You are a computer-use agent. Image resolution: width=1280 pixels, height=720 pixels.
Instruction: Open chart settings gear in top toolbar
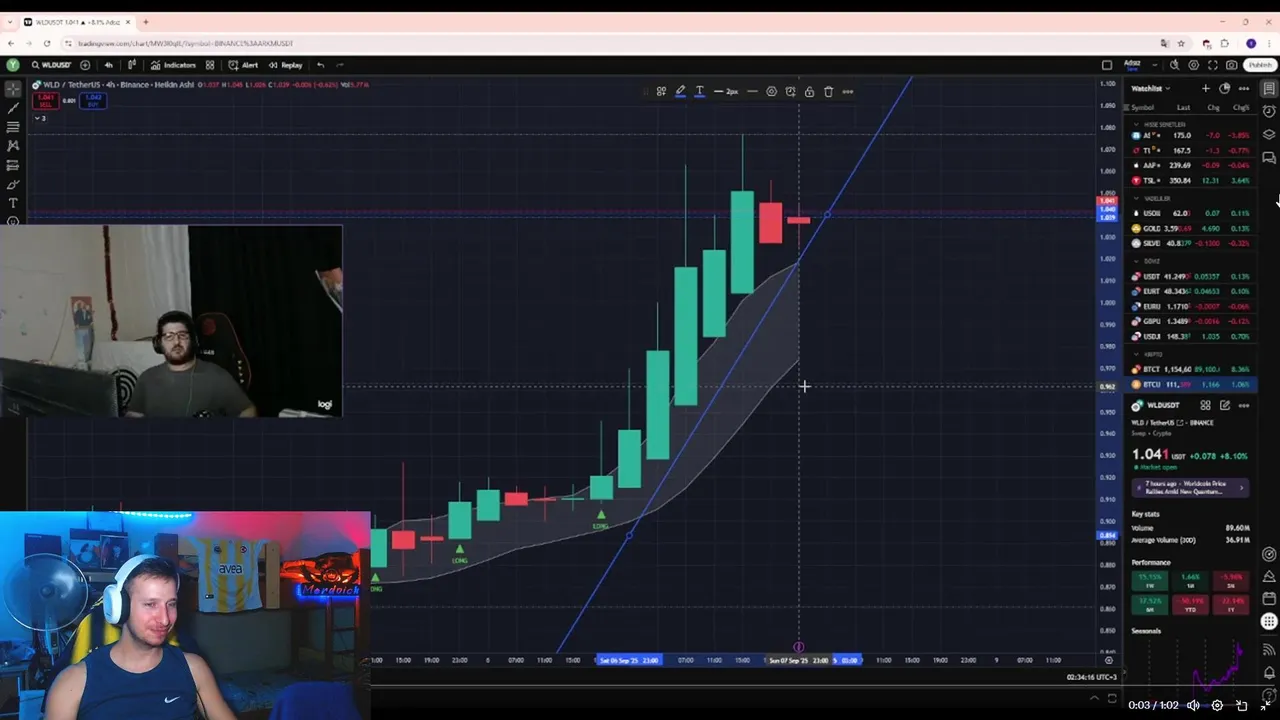1195,65
